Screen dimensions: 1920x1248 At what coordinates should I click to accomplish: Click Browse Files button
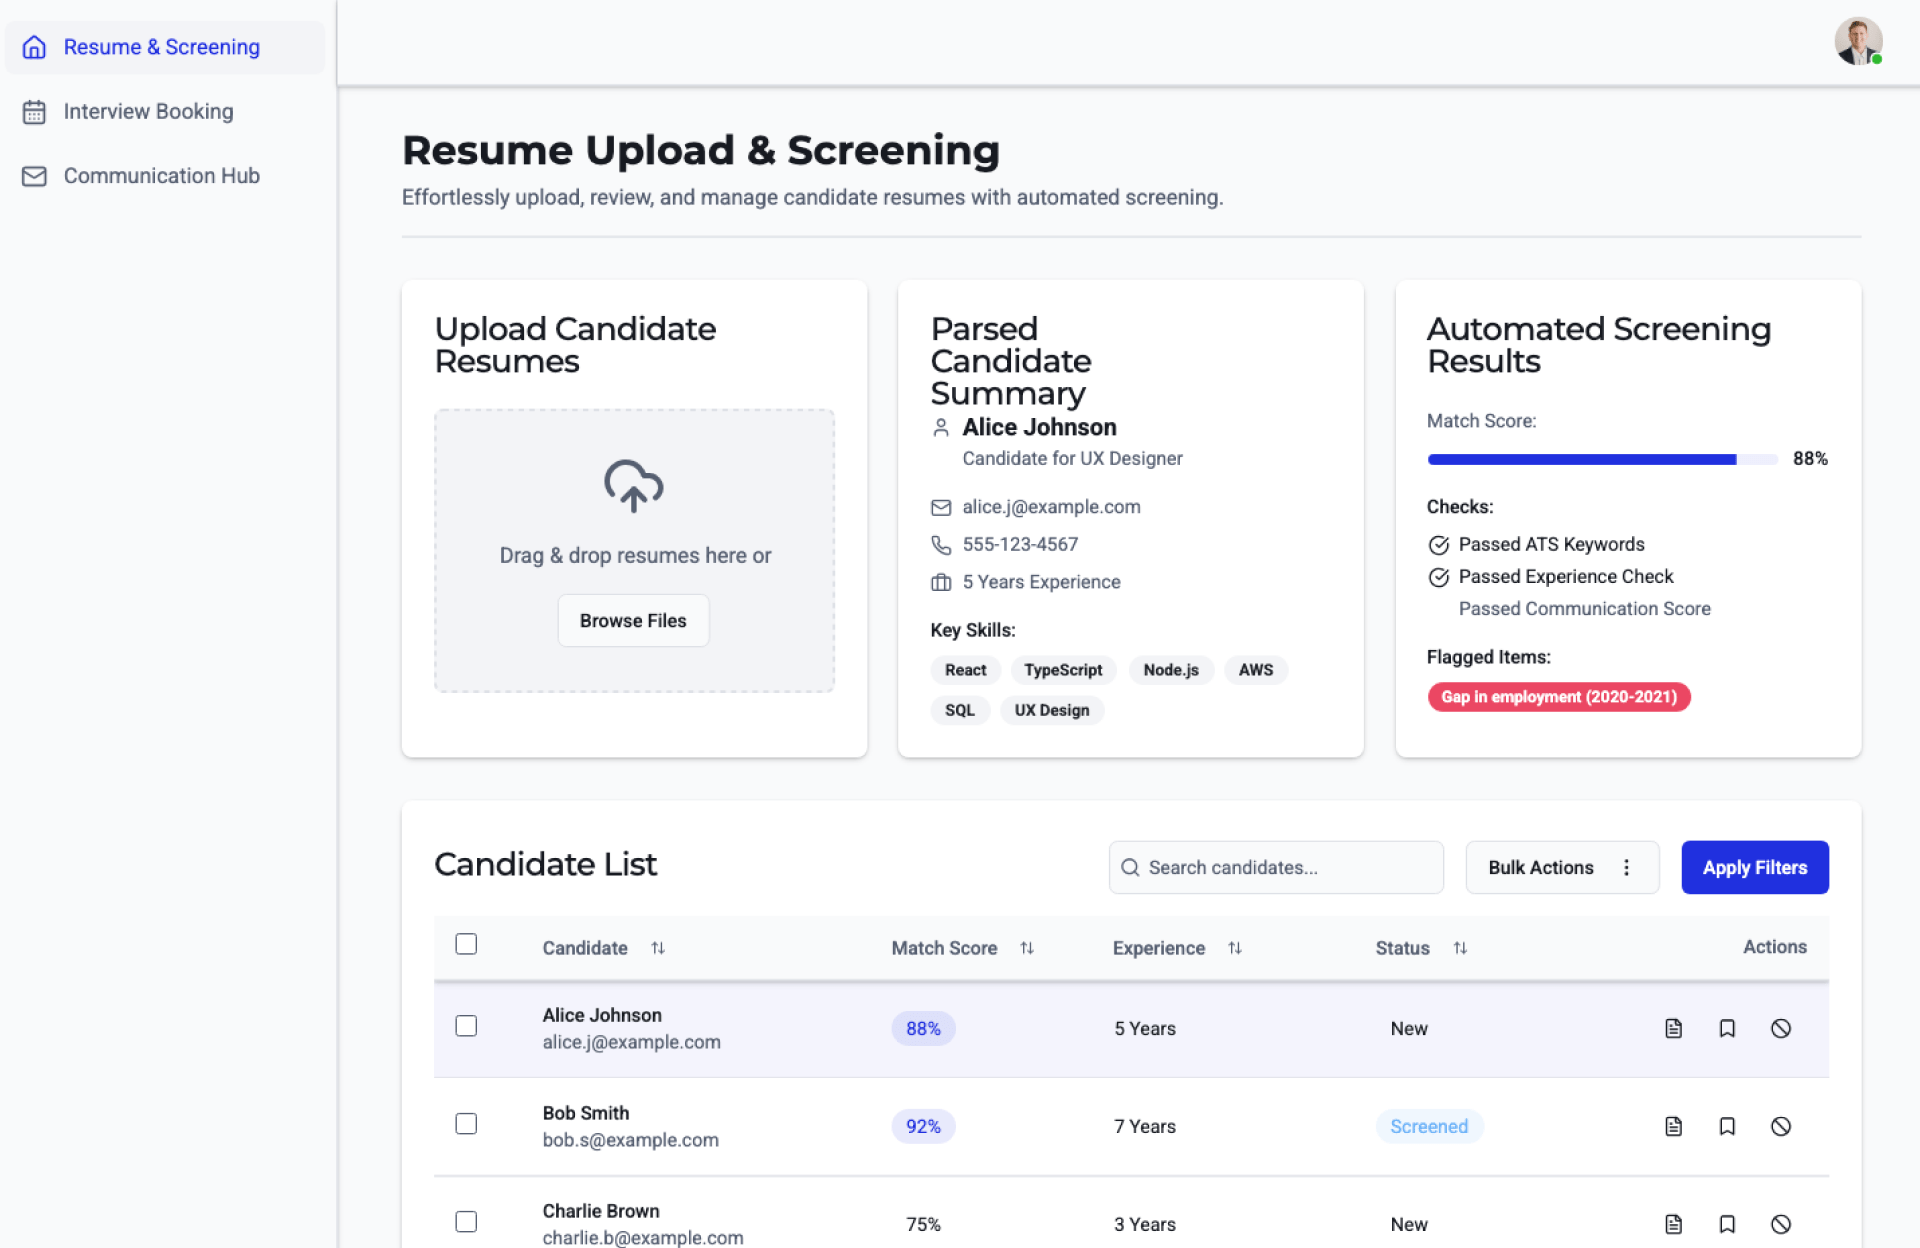coord(633,621)
